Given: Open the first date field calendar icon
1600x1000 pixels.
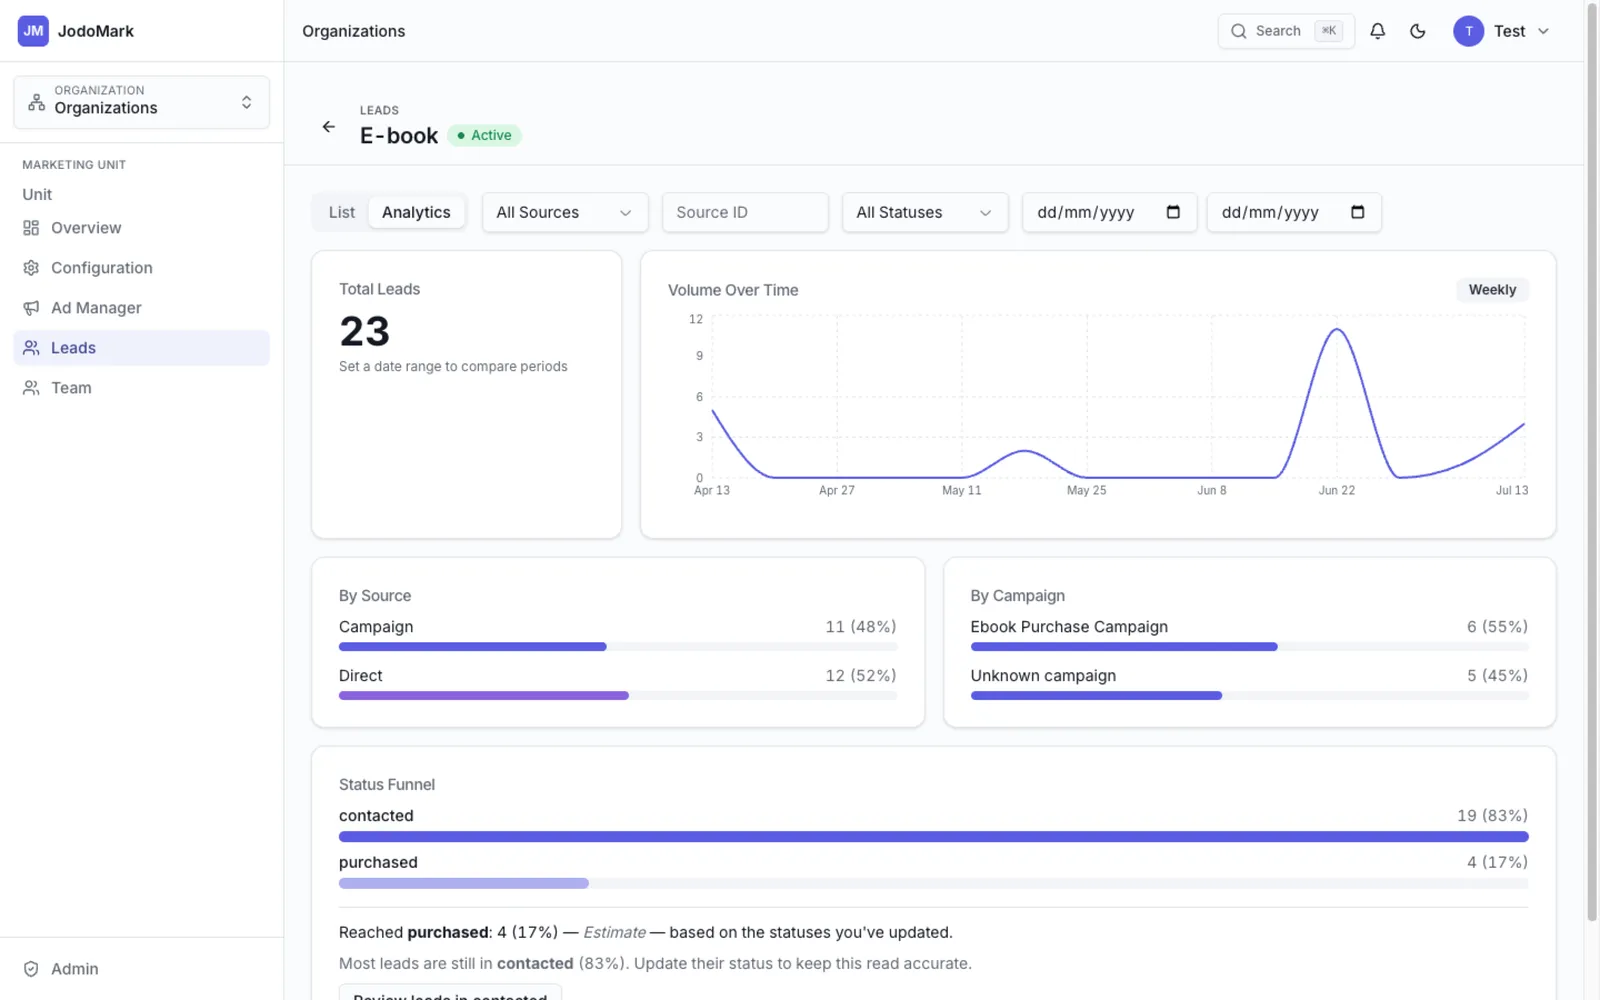Looking at the screenshot, I should tap(1173, 212).
